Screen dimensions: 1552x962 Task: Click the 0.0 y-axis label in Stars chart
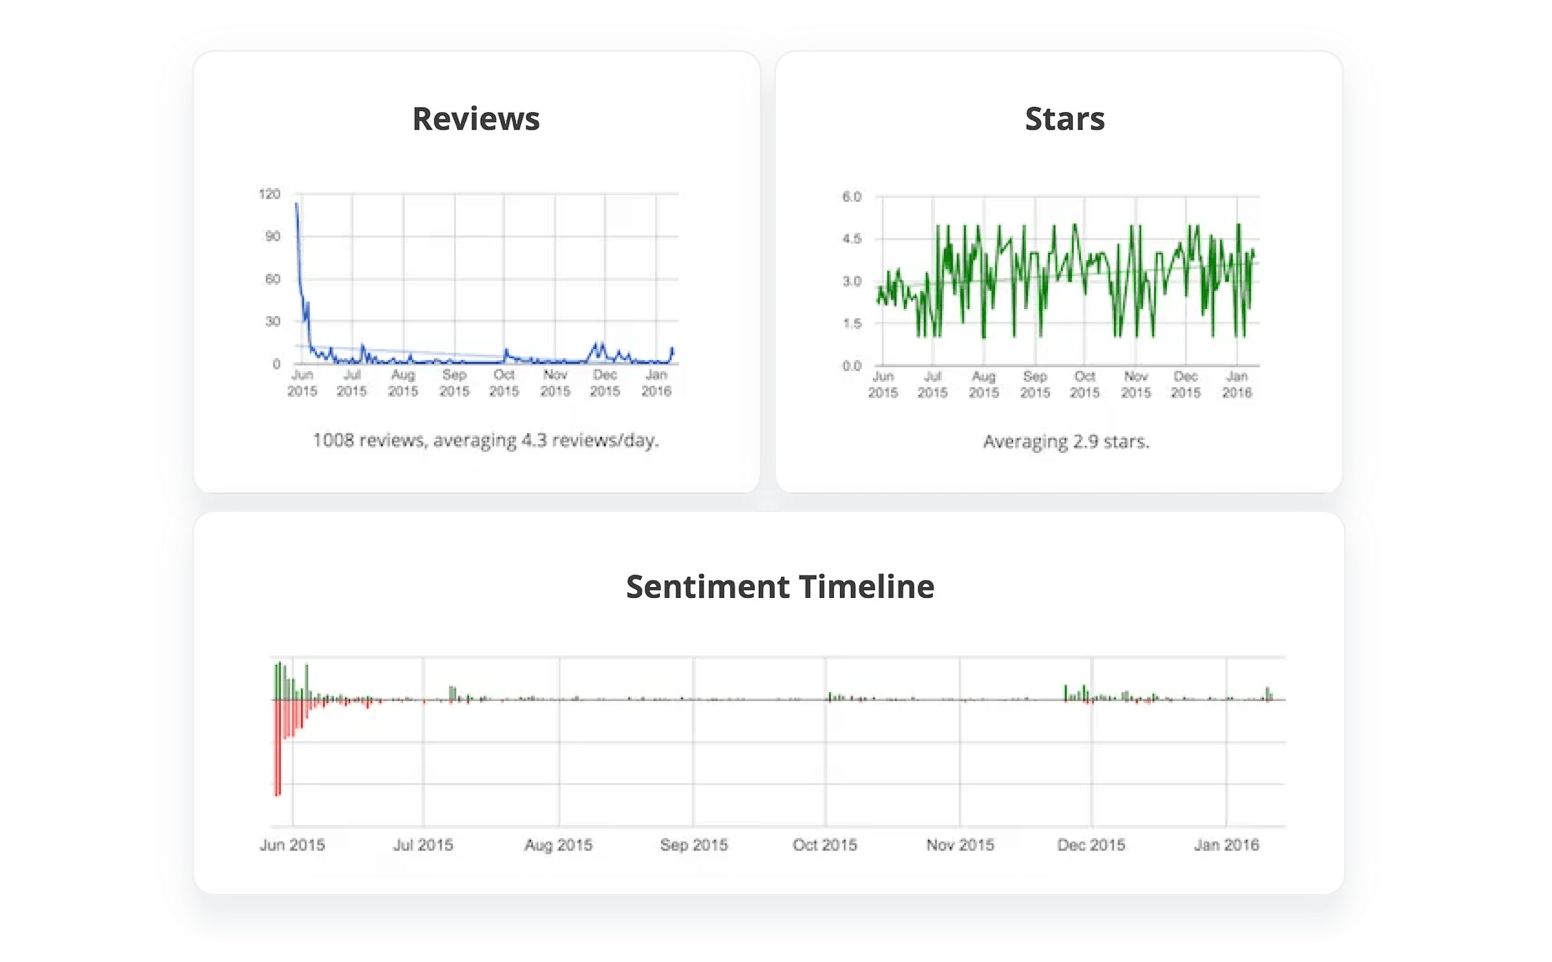pos(851,366)
